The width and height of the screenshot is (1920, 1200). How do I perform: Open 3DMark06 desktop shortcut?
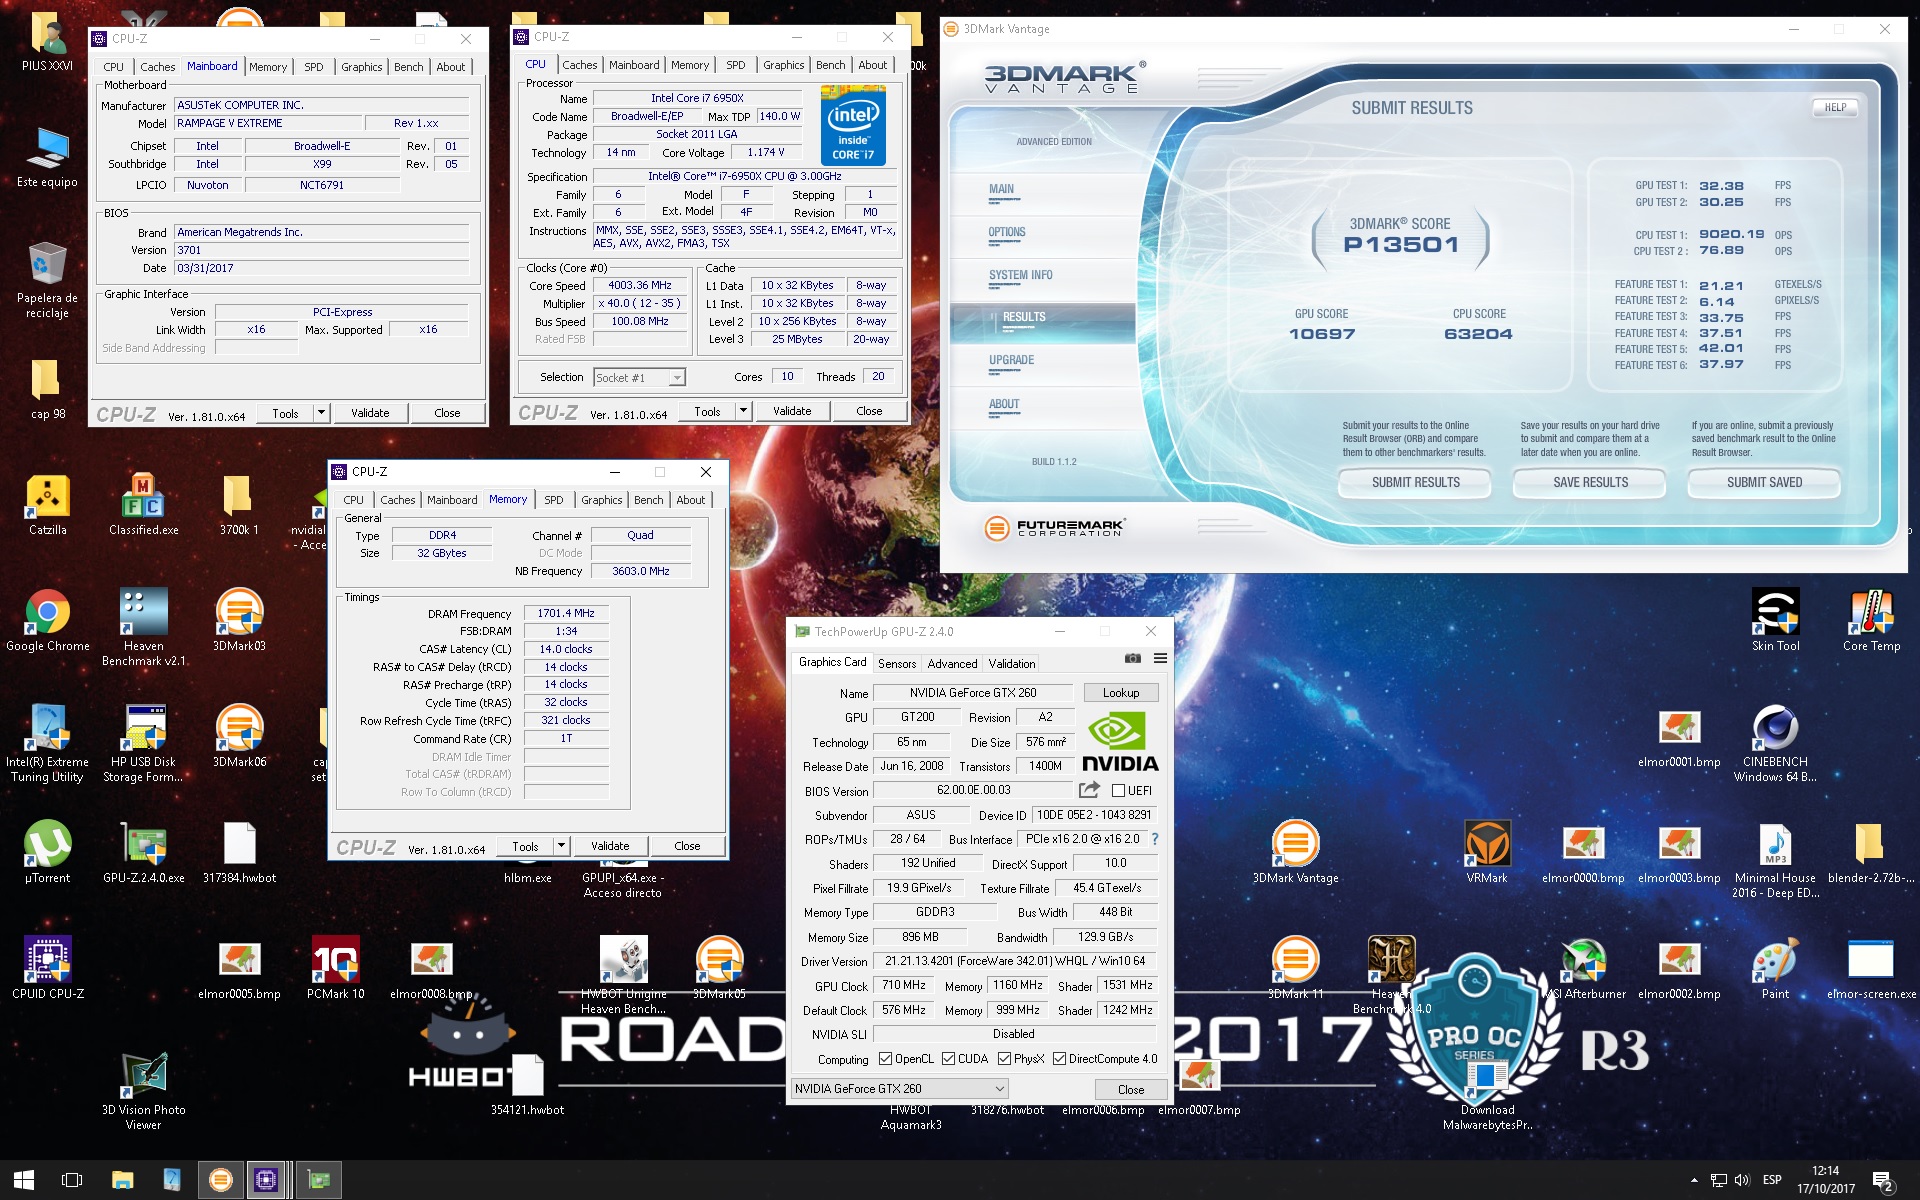coord(239,737)
